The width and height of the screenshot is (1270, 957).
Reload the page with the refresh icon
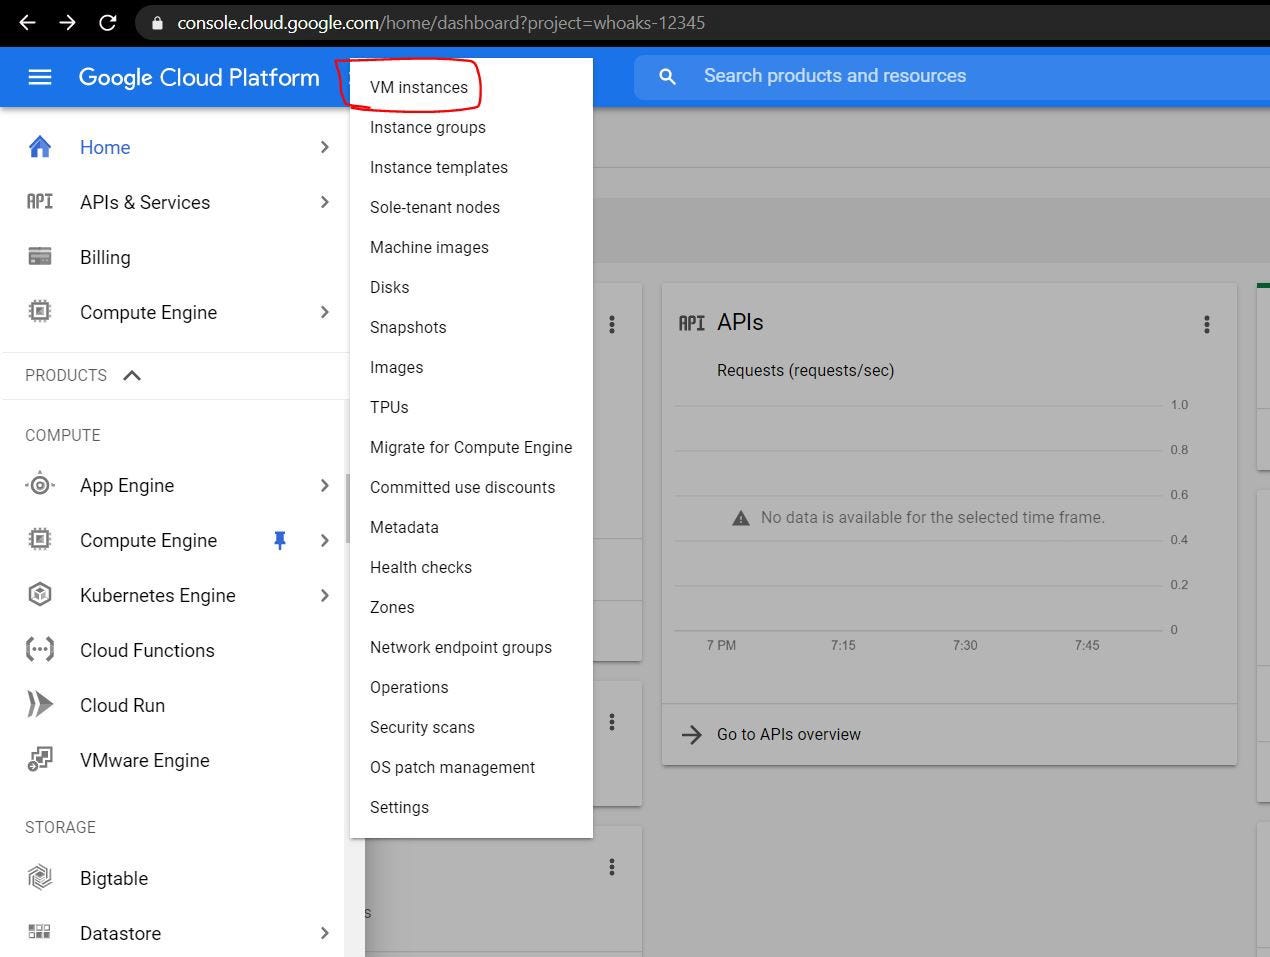pyautogui.click(x=108, y=22)
